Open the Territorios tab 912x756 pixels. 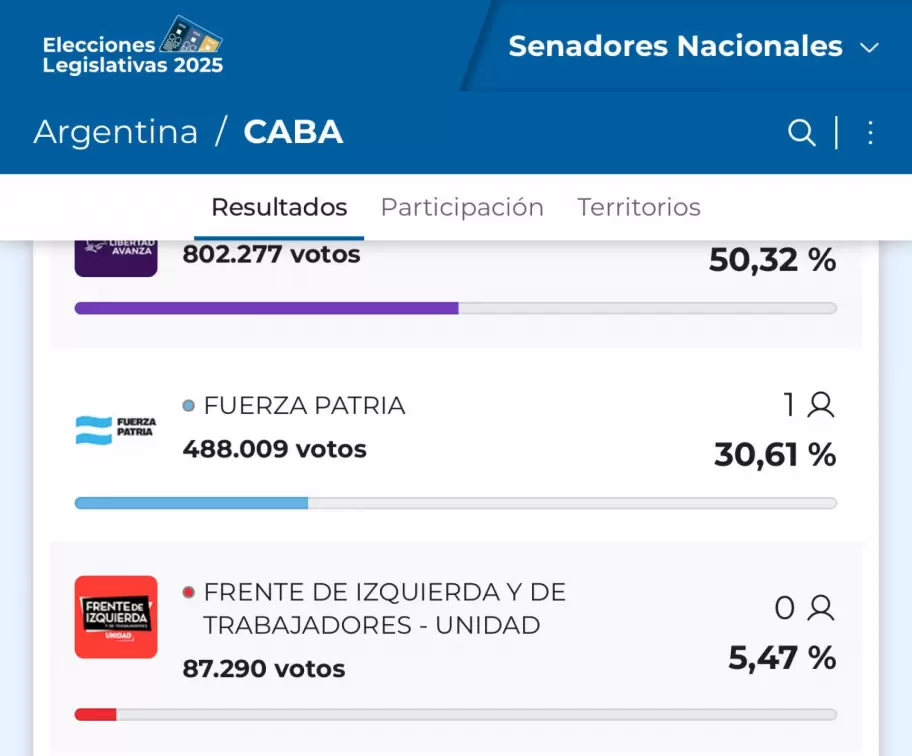point(639,207)
